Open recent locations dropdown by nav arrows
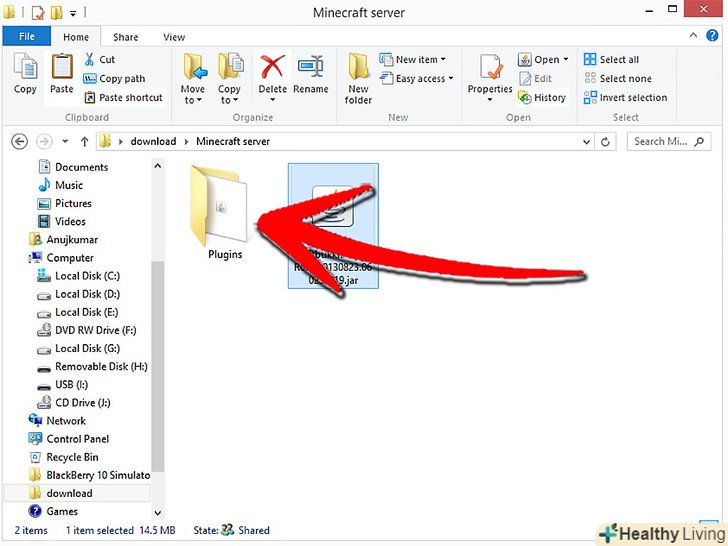The height and width of the screenshot is (546, 728). [x=65, y=142]
